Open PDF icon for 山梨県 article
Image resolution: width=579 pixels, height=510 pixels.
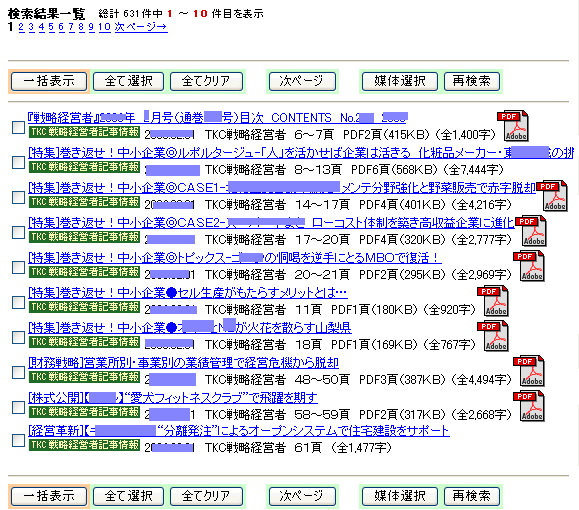point(493,336)
